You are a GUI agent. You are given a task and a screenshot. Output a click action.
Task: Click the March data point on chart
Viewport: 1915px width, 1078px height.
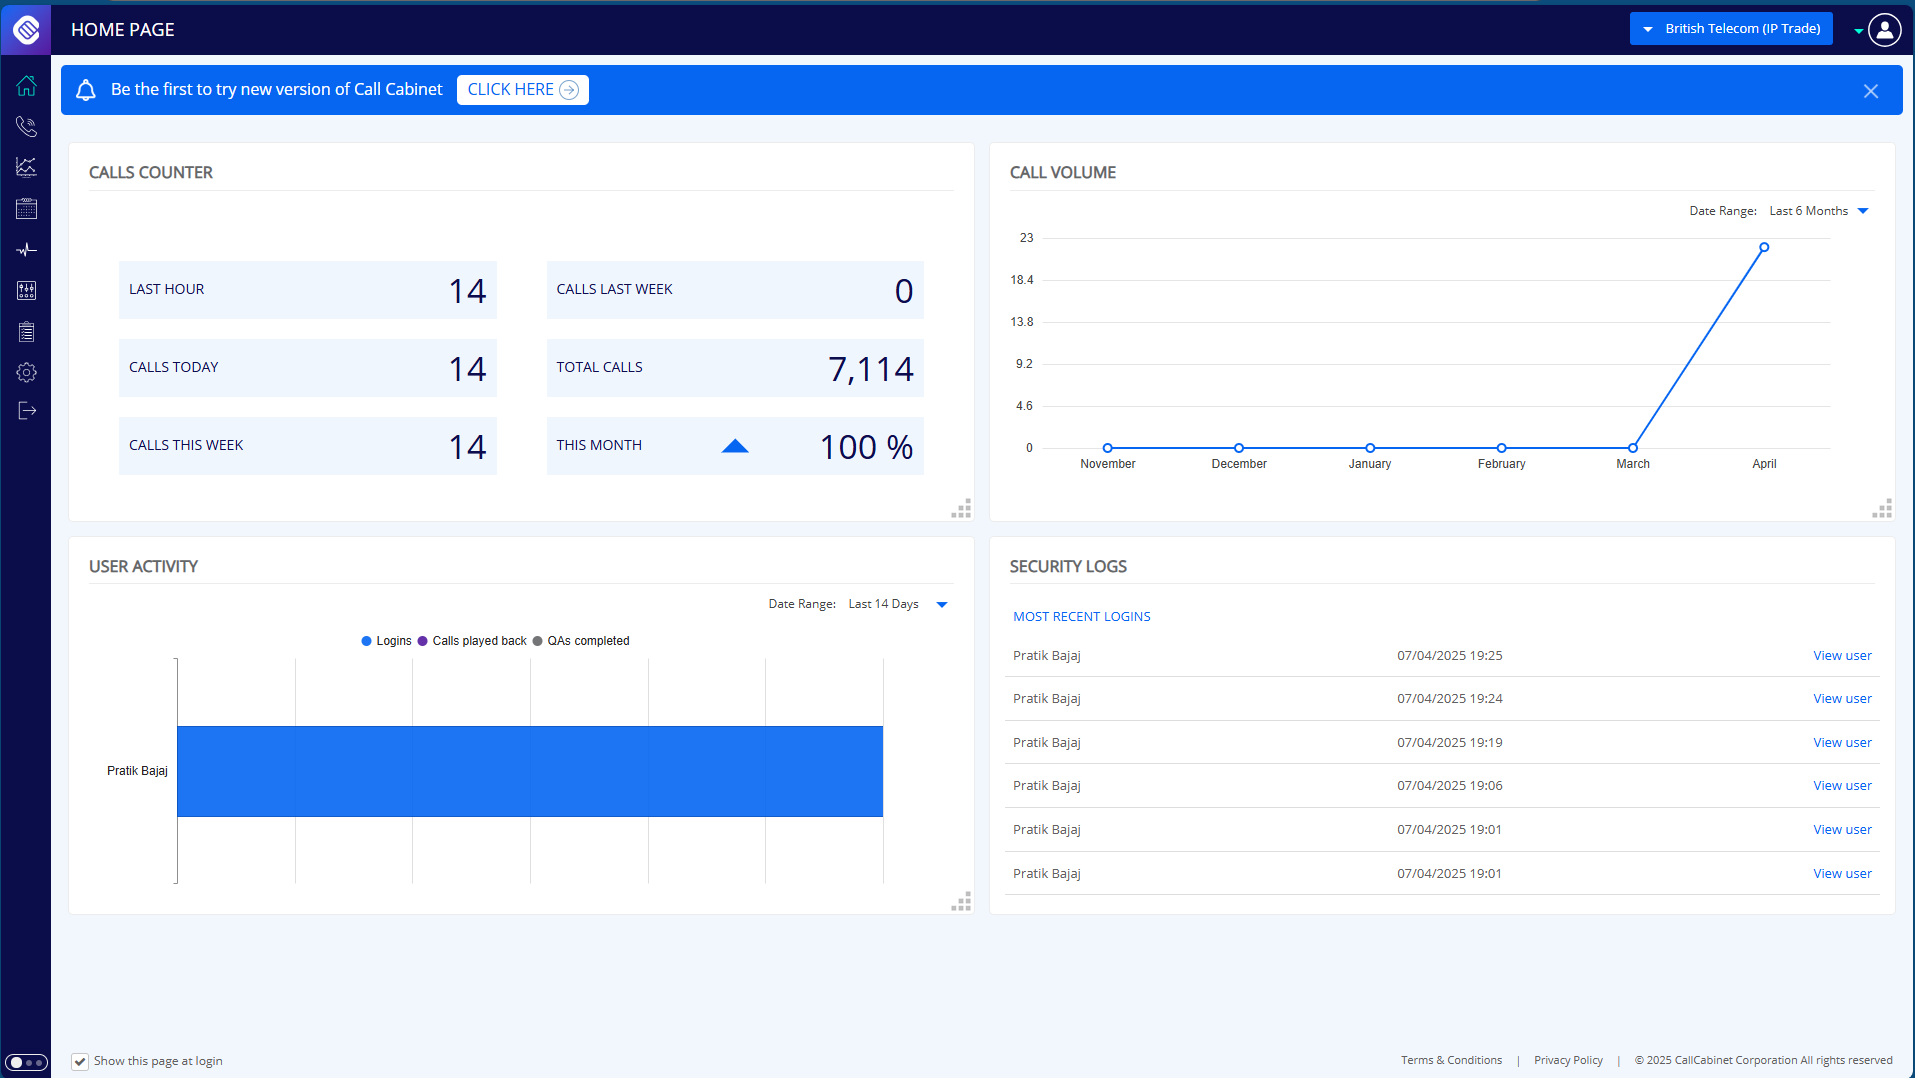pyautogui.click(x=1633, y=448)
